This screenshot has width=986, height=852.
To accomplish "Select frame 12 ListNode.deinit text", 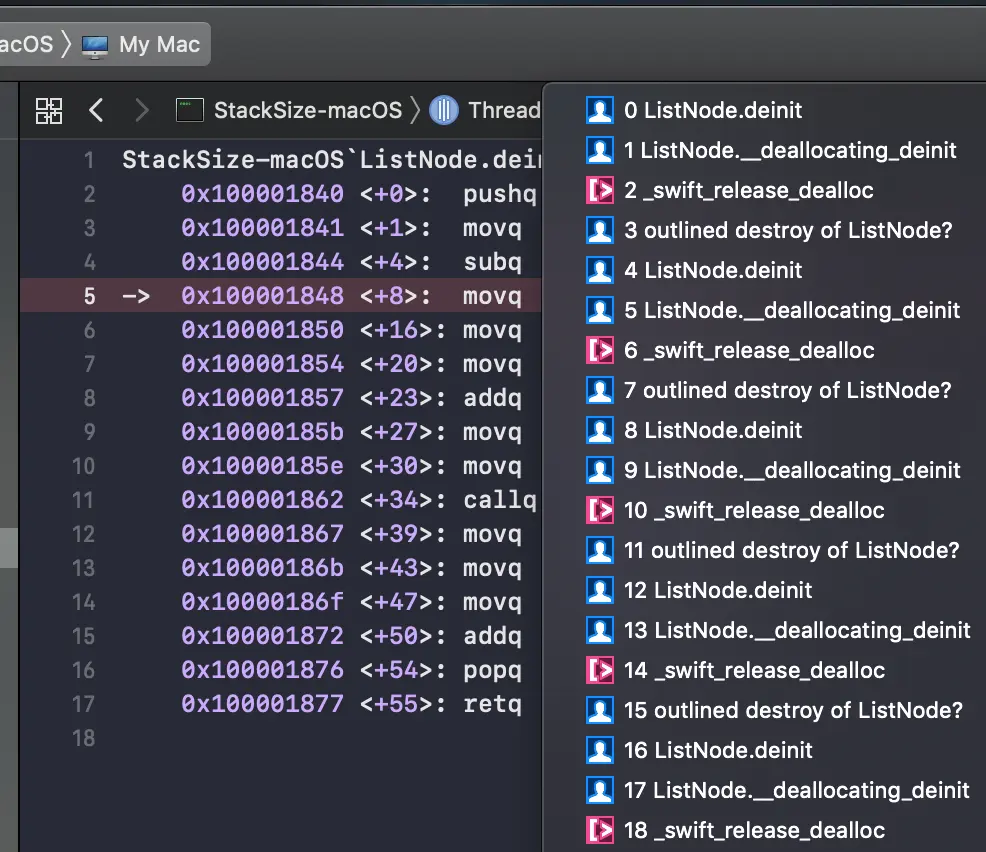I will [718, 590].
